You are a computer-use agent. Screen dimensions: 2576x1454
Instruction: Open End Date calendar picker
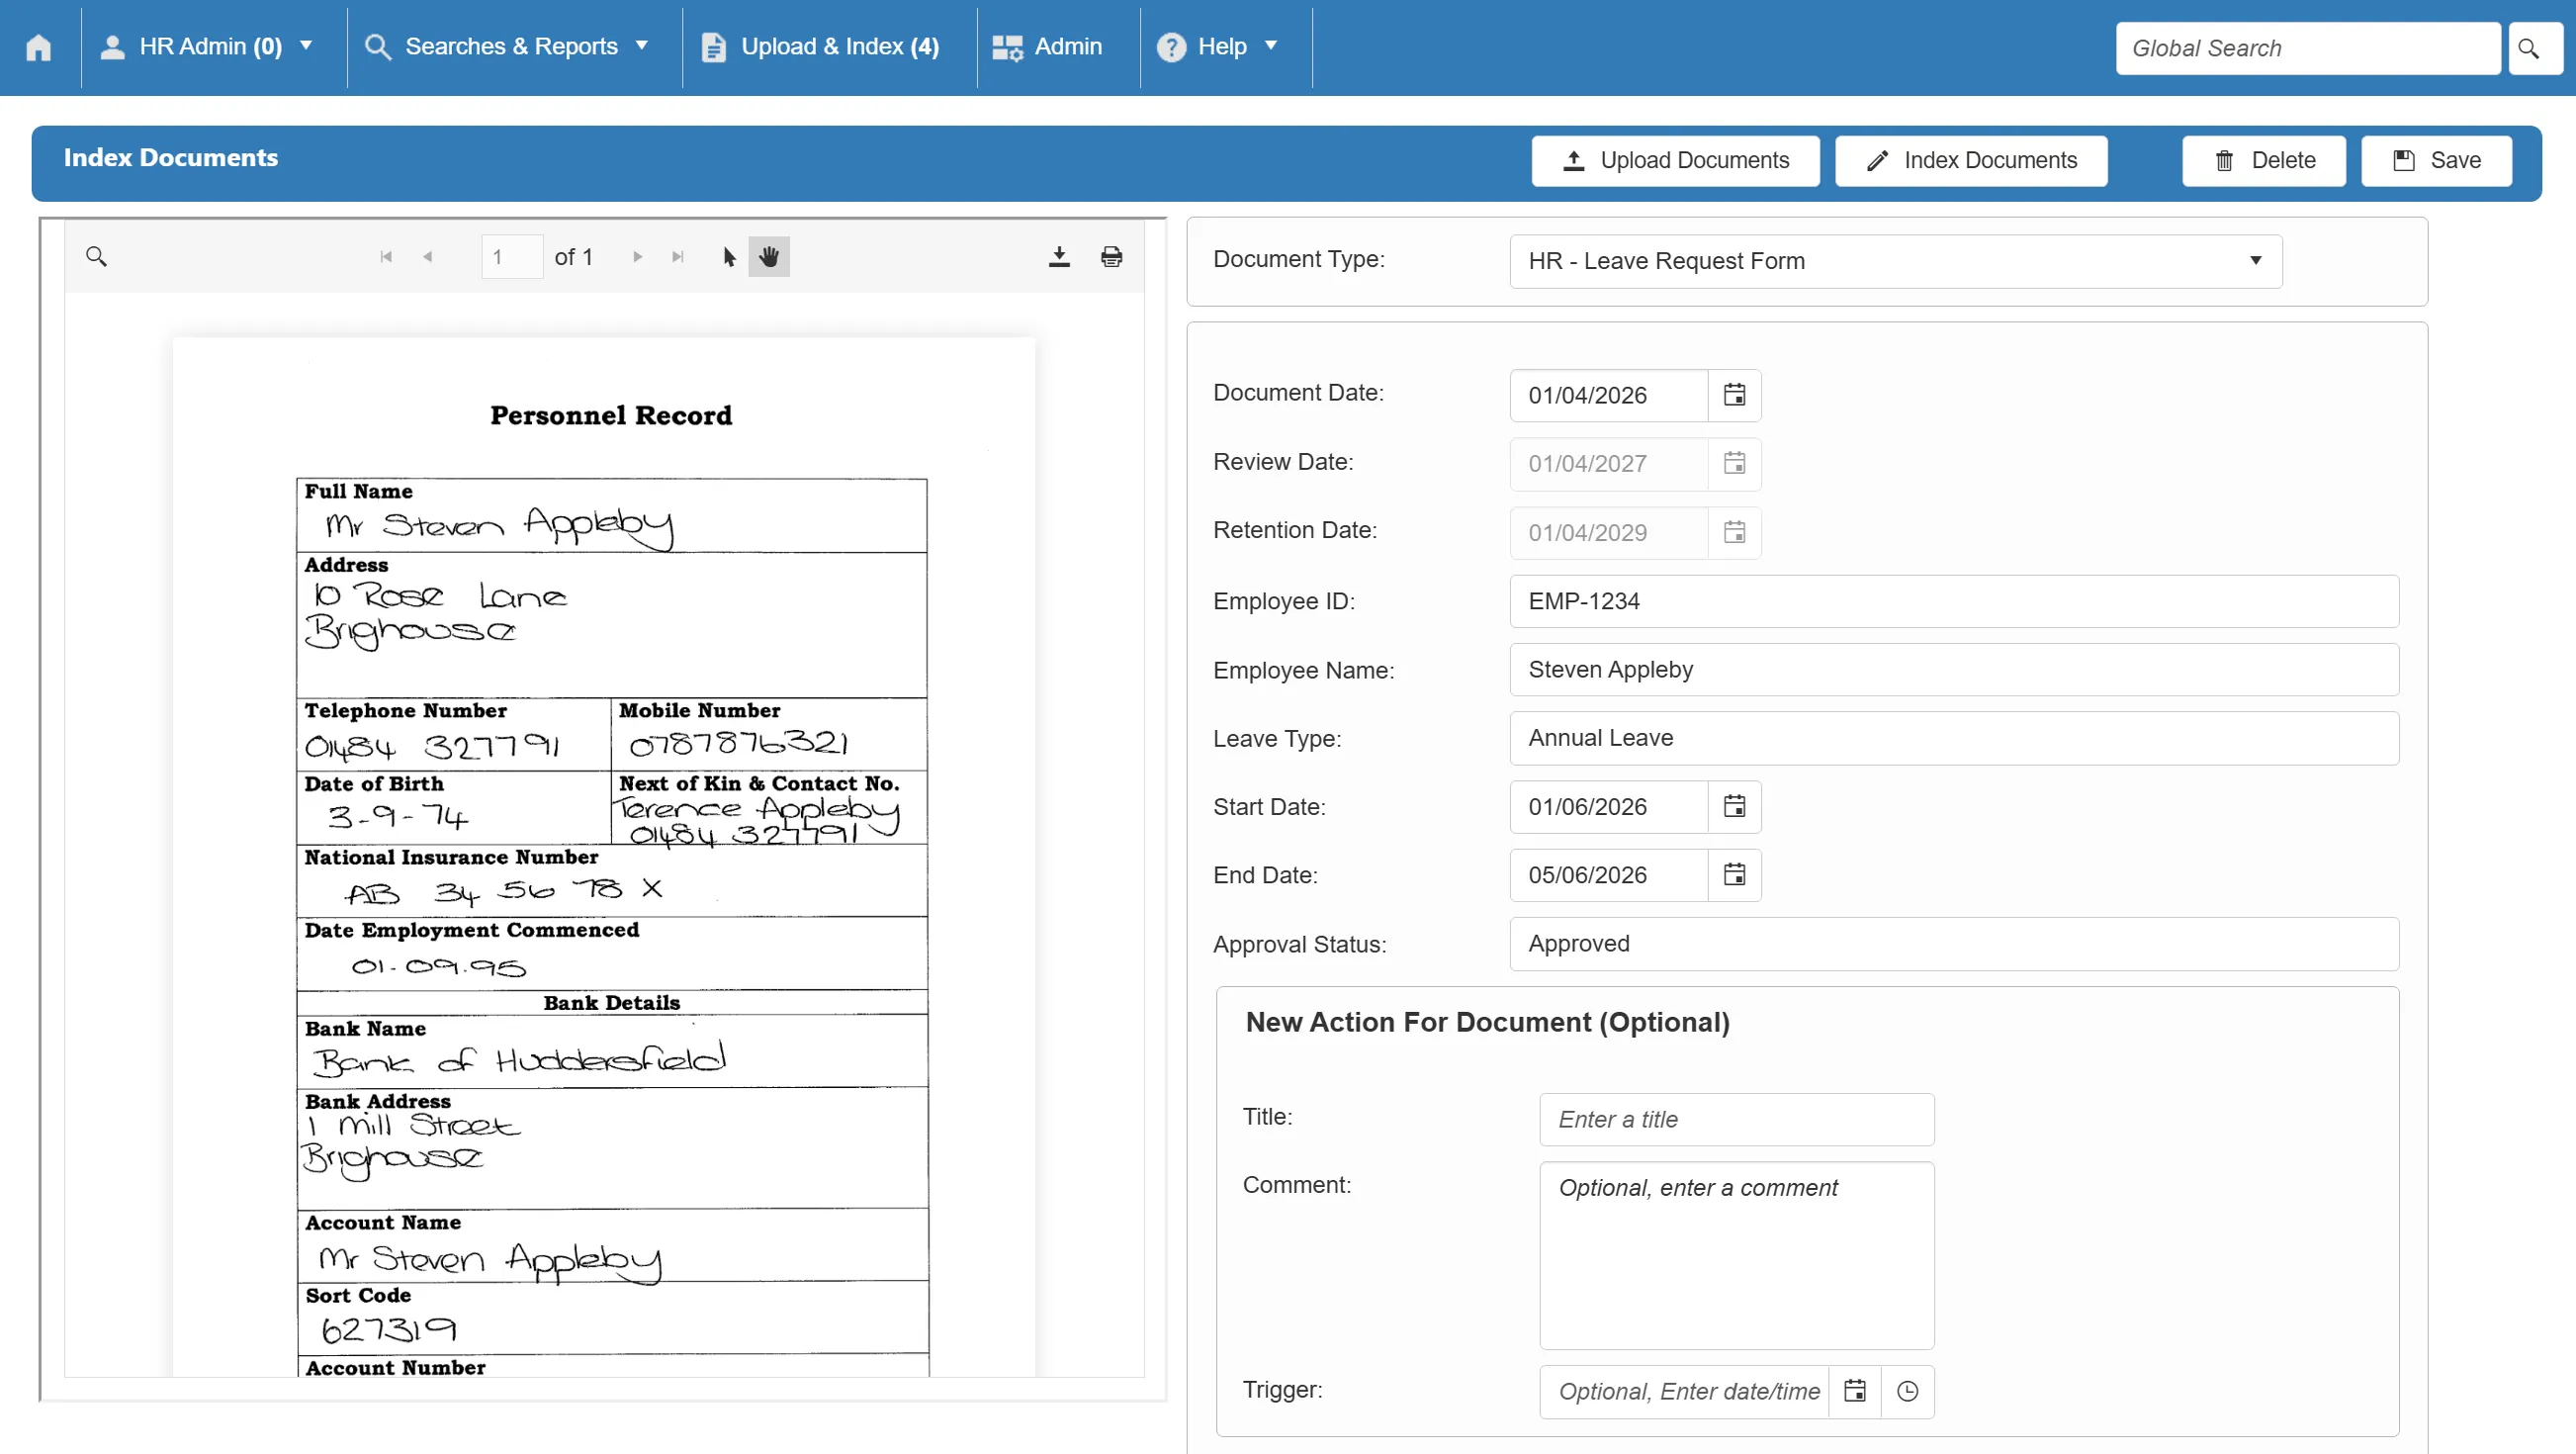1734,875
